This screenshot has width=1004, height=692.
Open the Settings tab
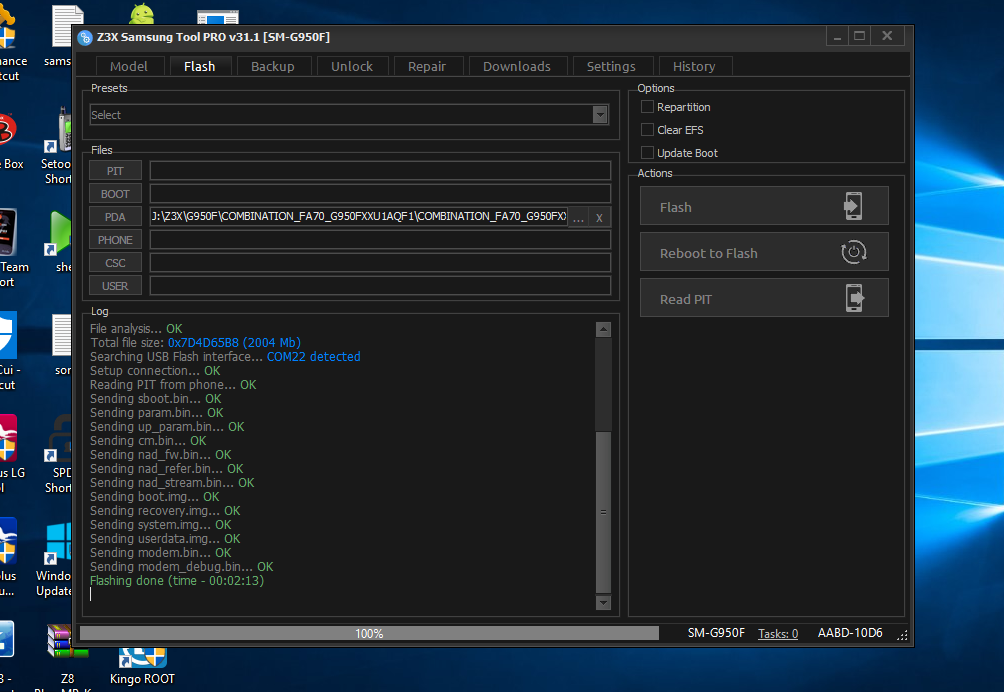coord(611,66)
